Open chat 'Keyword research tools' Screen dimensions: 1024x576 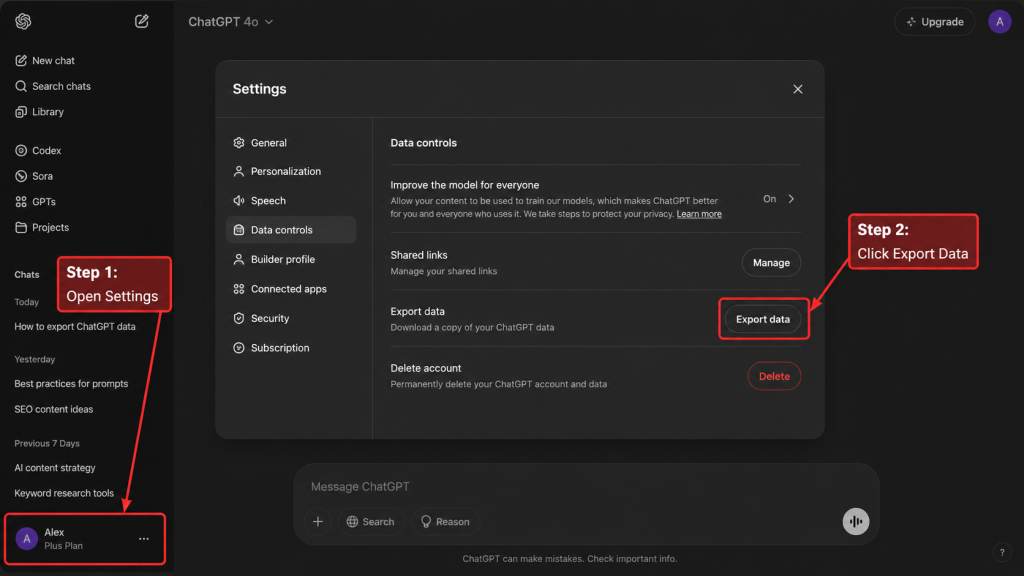(64, 493)
